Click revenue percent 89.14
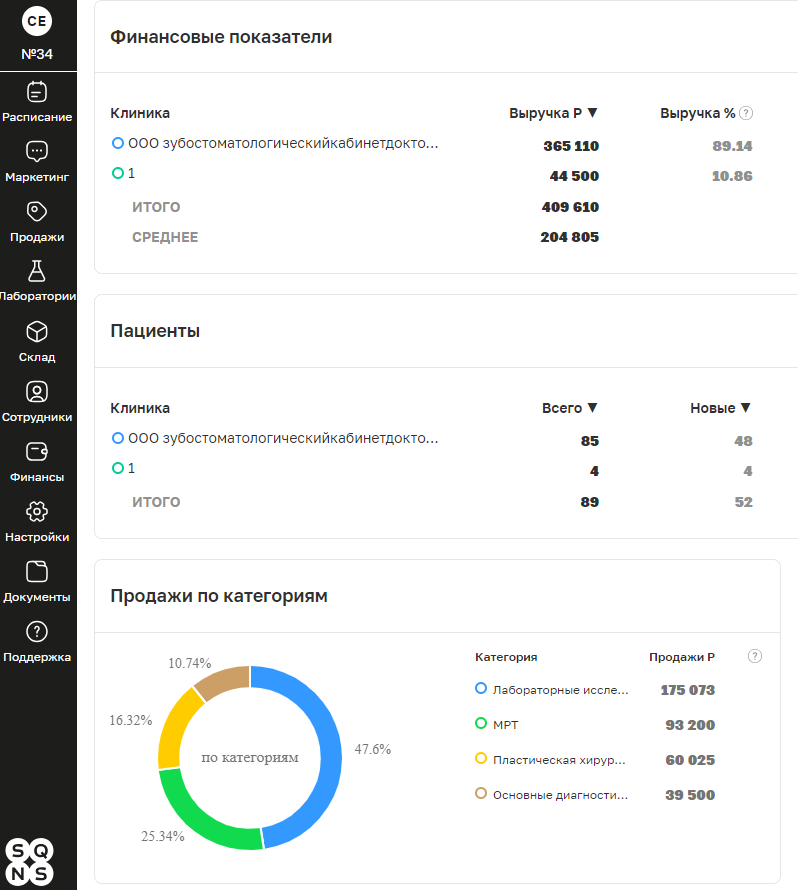798x890 pixels. [732, 146]
